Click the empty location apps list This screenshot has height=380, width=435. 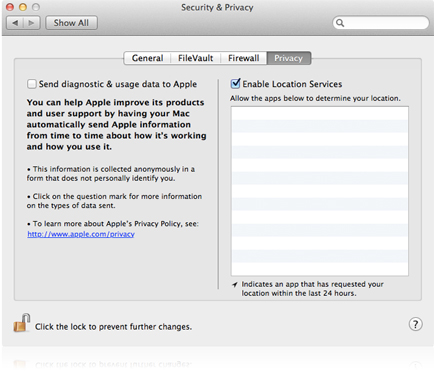click(320, 191)
